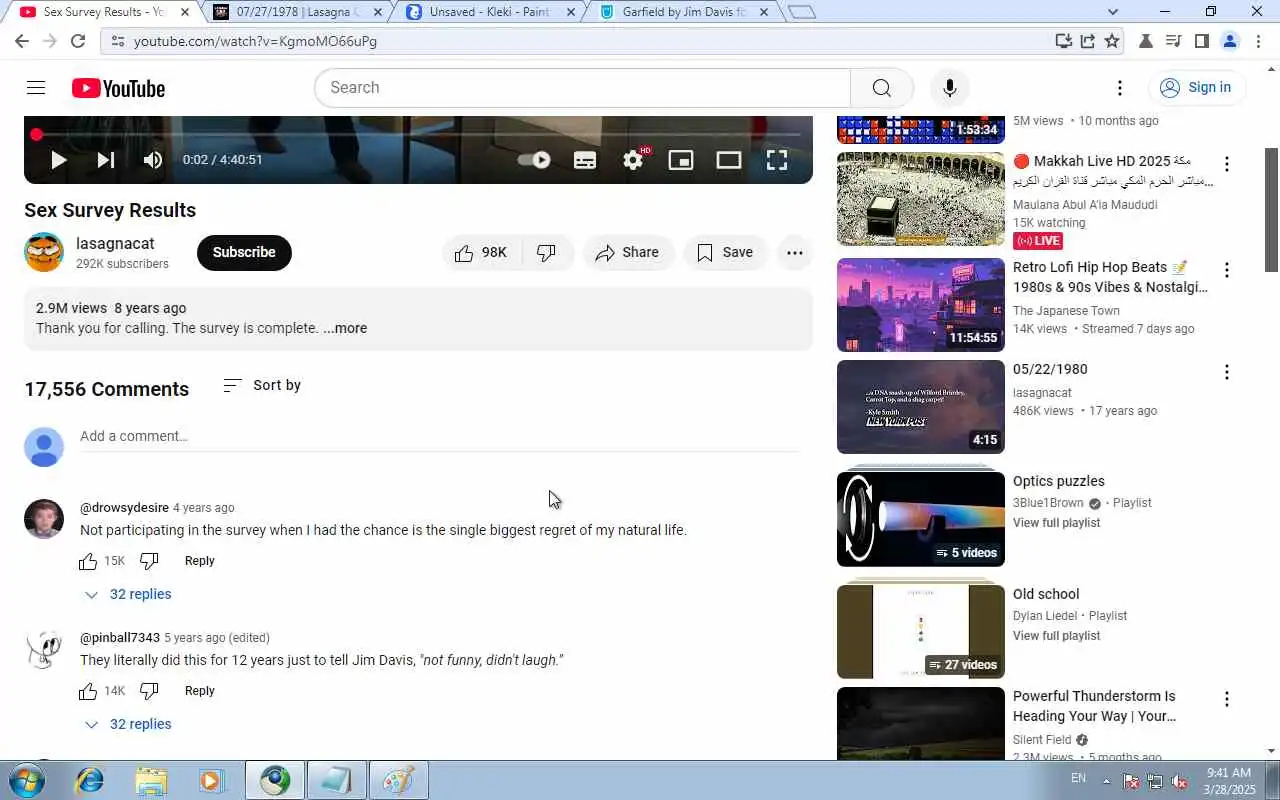Go to the YouTube home logo
1280x800 pixels.
tap(118, 88)
